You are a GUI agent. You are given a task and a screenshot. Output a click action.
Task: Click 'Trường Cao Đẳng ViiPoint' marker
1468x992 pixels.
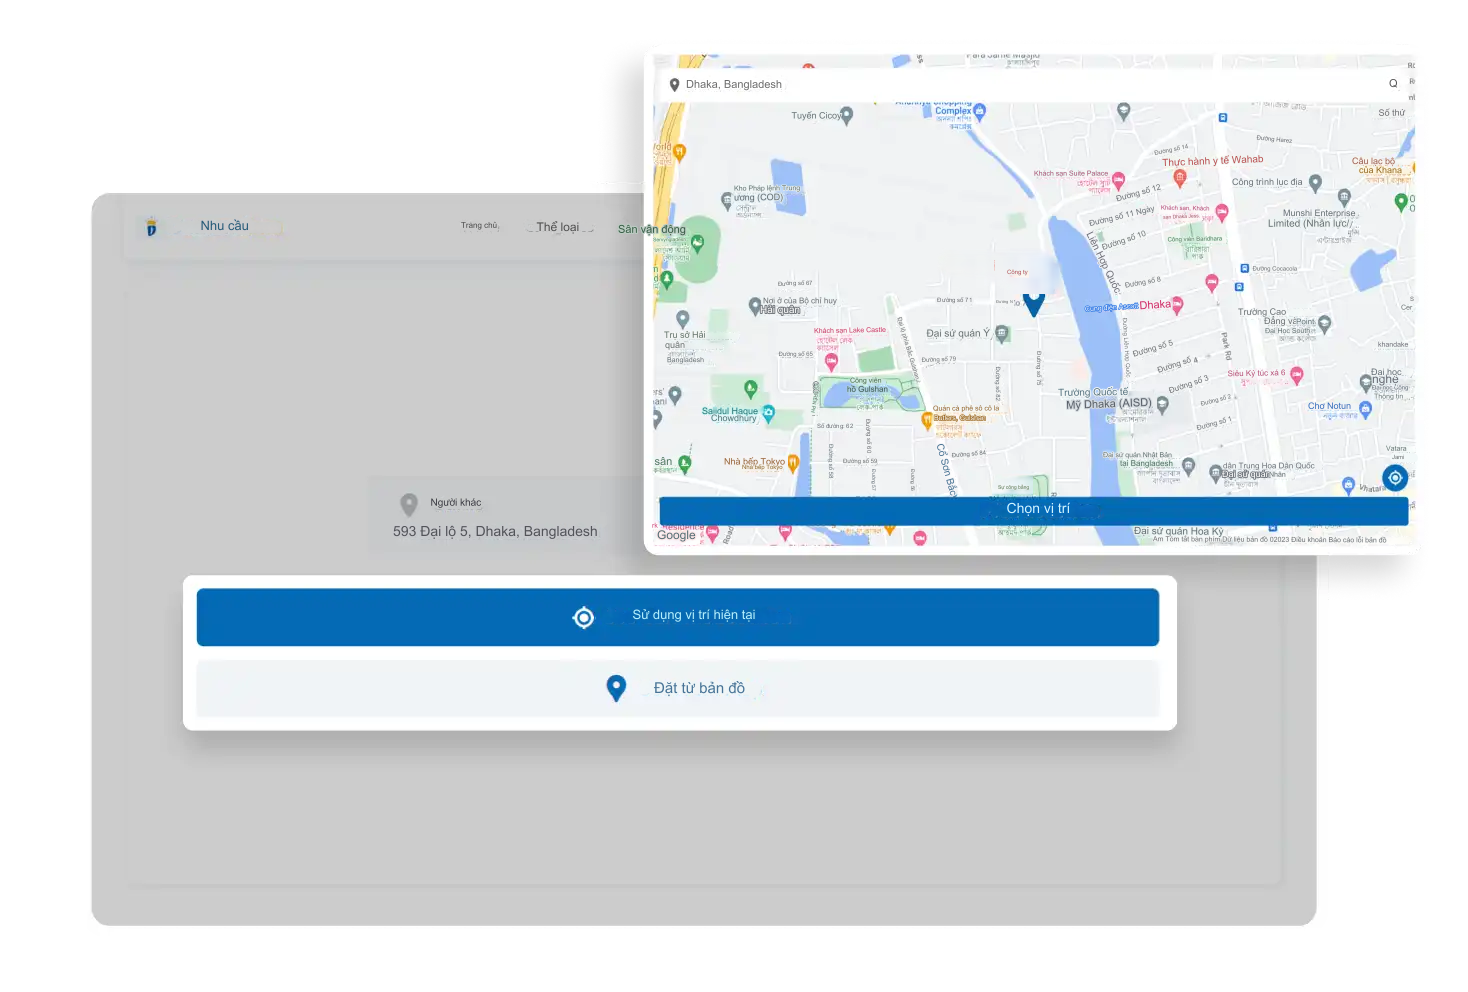[x=1324, y=323]
